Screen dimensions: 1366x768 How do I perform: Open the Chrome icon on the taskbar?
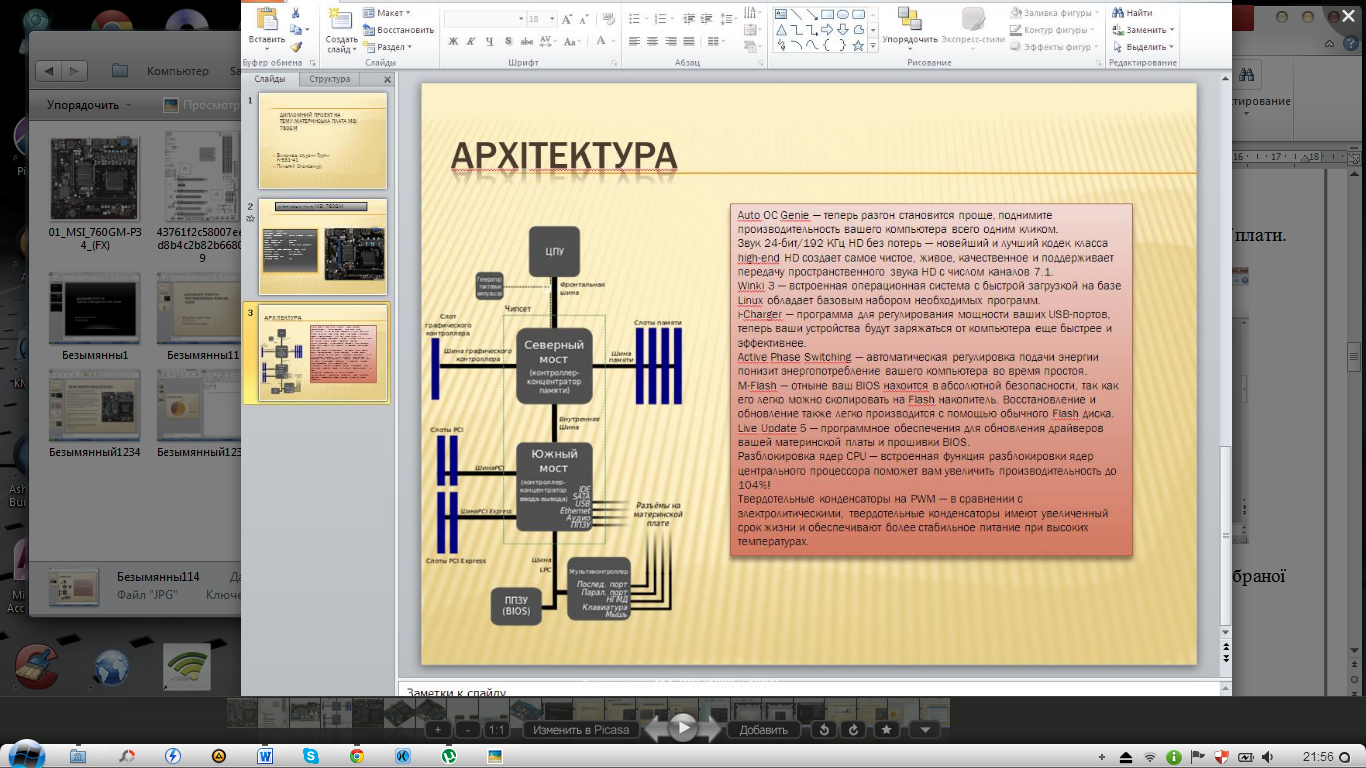coord(357,756)
